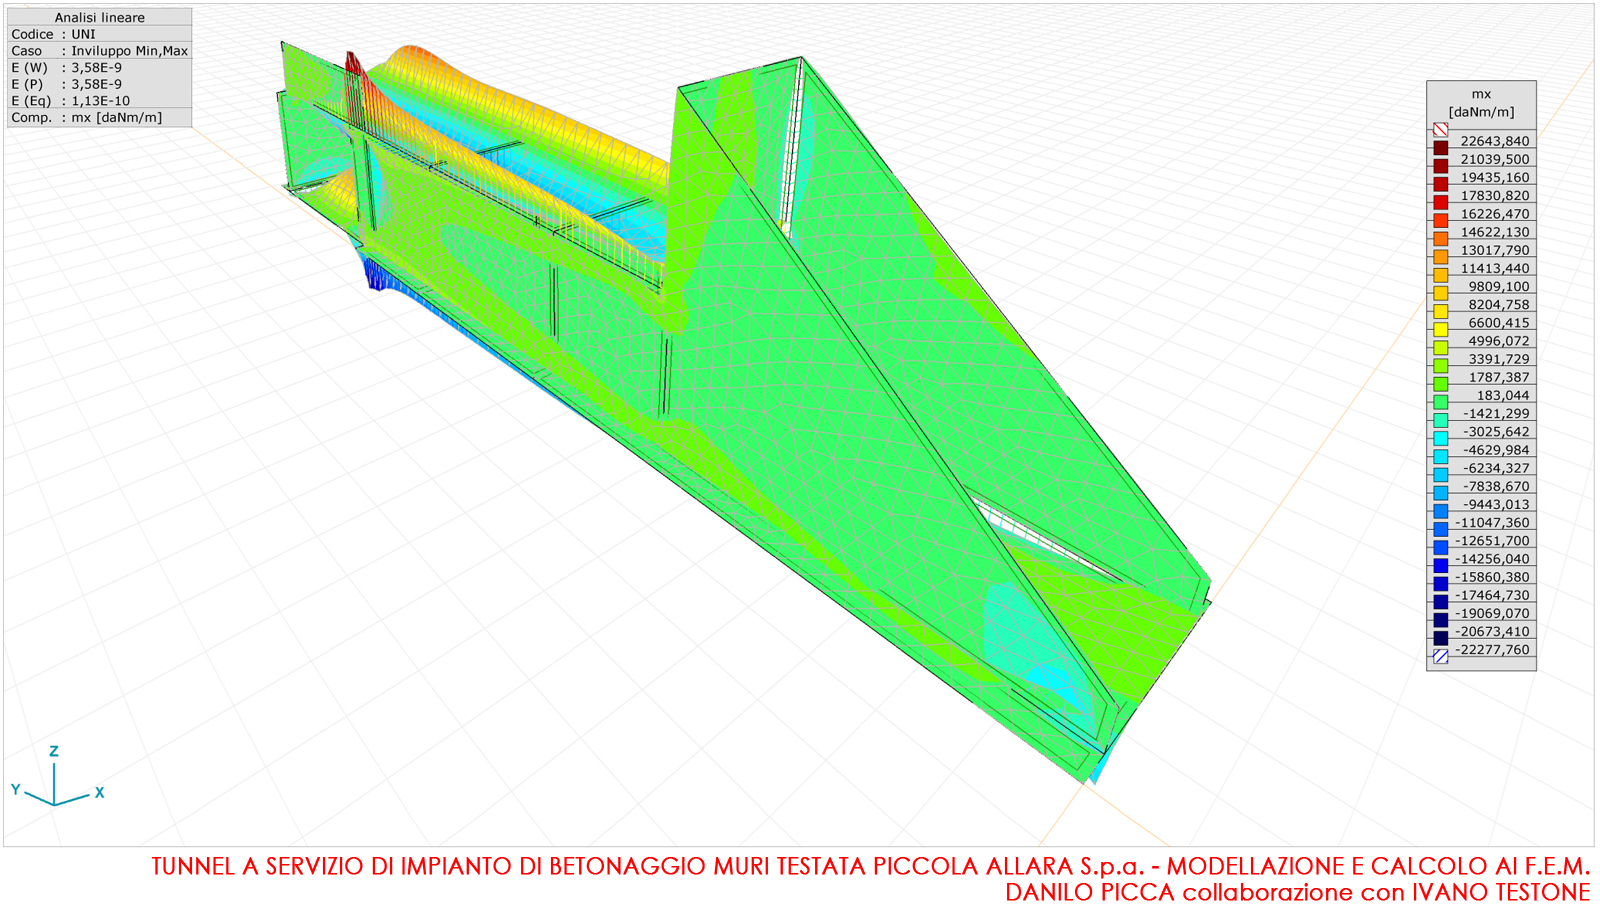Click the 'Comp. : mx [daNm/m]' row
The image size is (1600, 912).
coord(99,118)
